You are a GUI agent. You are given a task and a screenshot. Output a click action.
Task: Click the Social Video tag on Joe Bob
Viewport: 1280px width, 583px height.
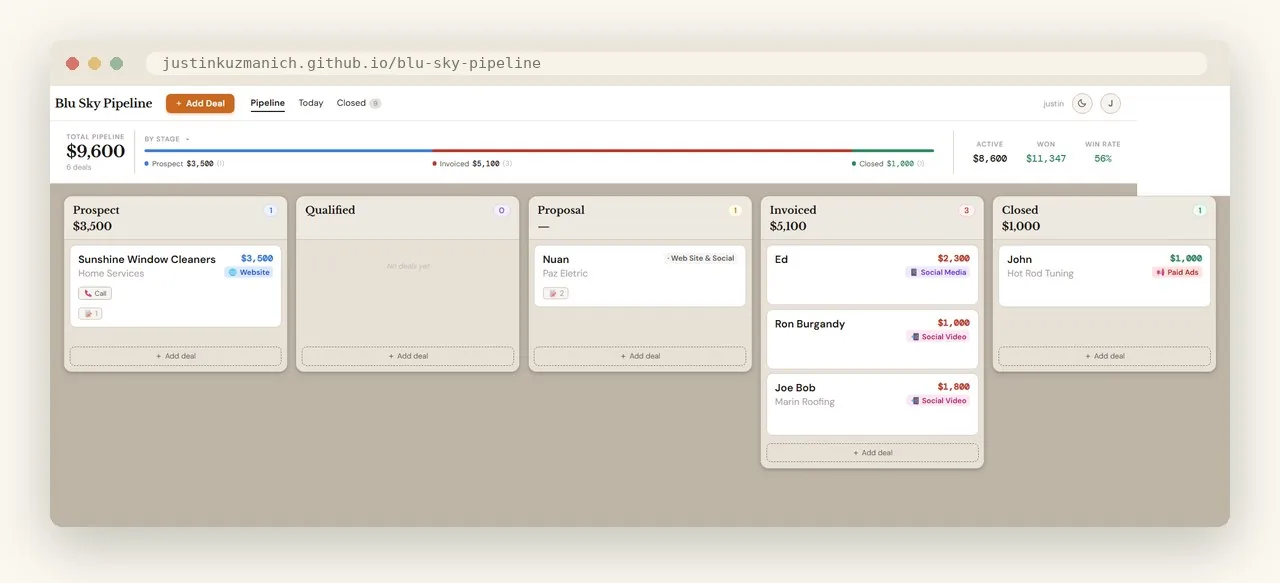click(938, 401)
